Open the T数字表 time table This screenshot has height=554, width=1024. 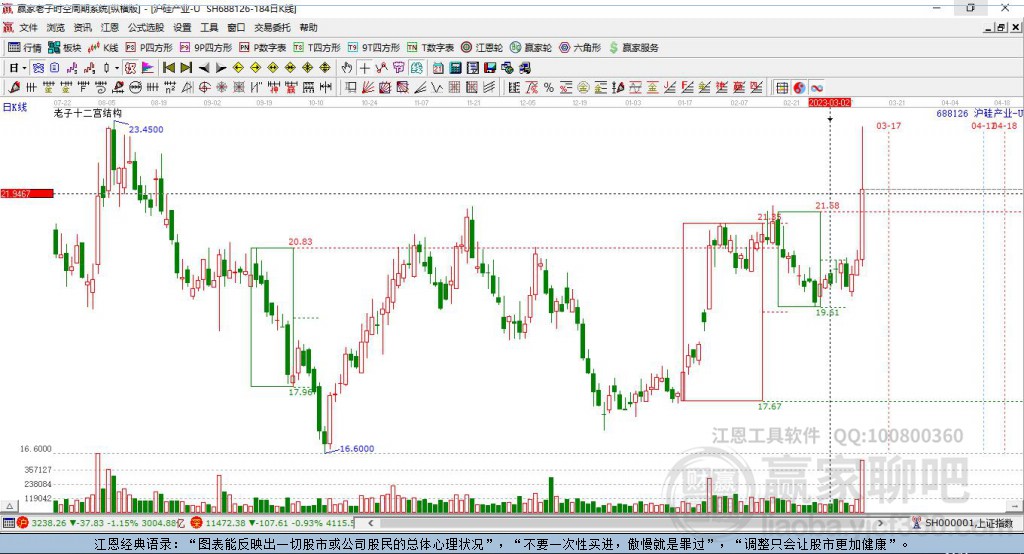[x=430, y=48]
